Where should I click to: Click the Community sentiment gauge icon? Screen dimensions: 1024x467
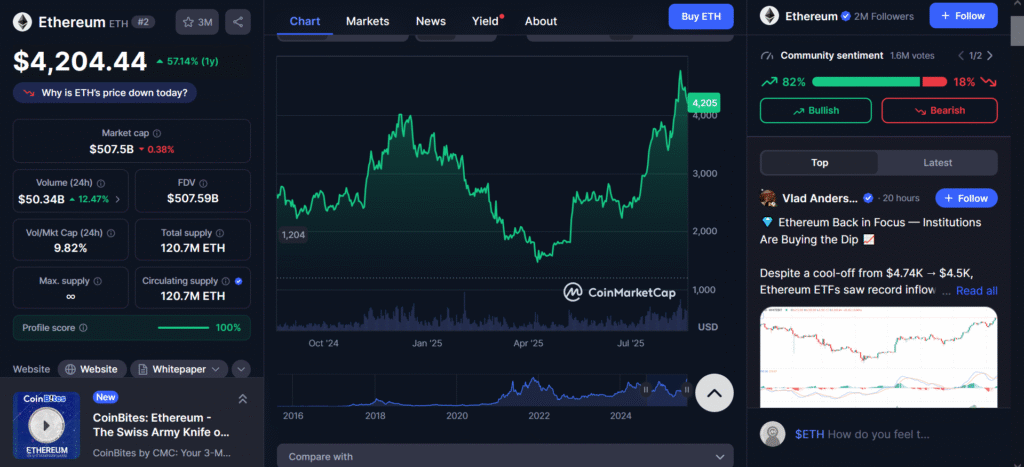[767, 56]
